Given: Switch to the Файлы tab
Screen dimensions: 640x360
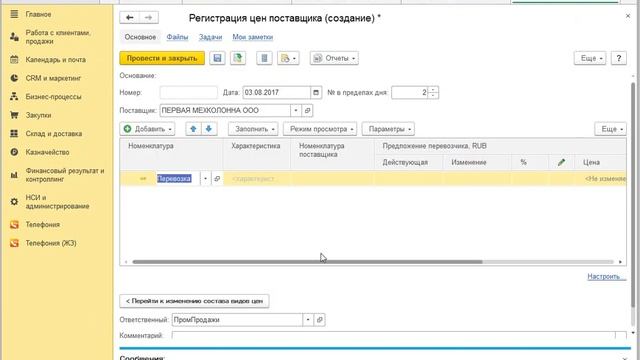Looking at the screenshot, I should point(177,37).
